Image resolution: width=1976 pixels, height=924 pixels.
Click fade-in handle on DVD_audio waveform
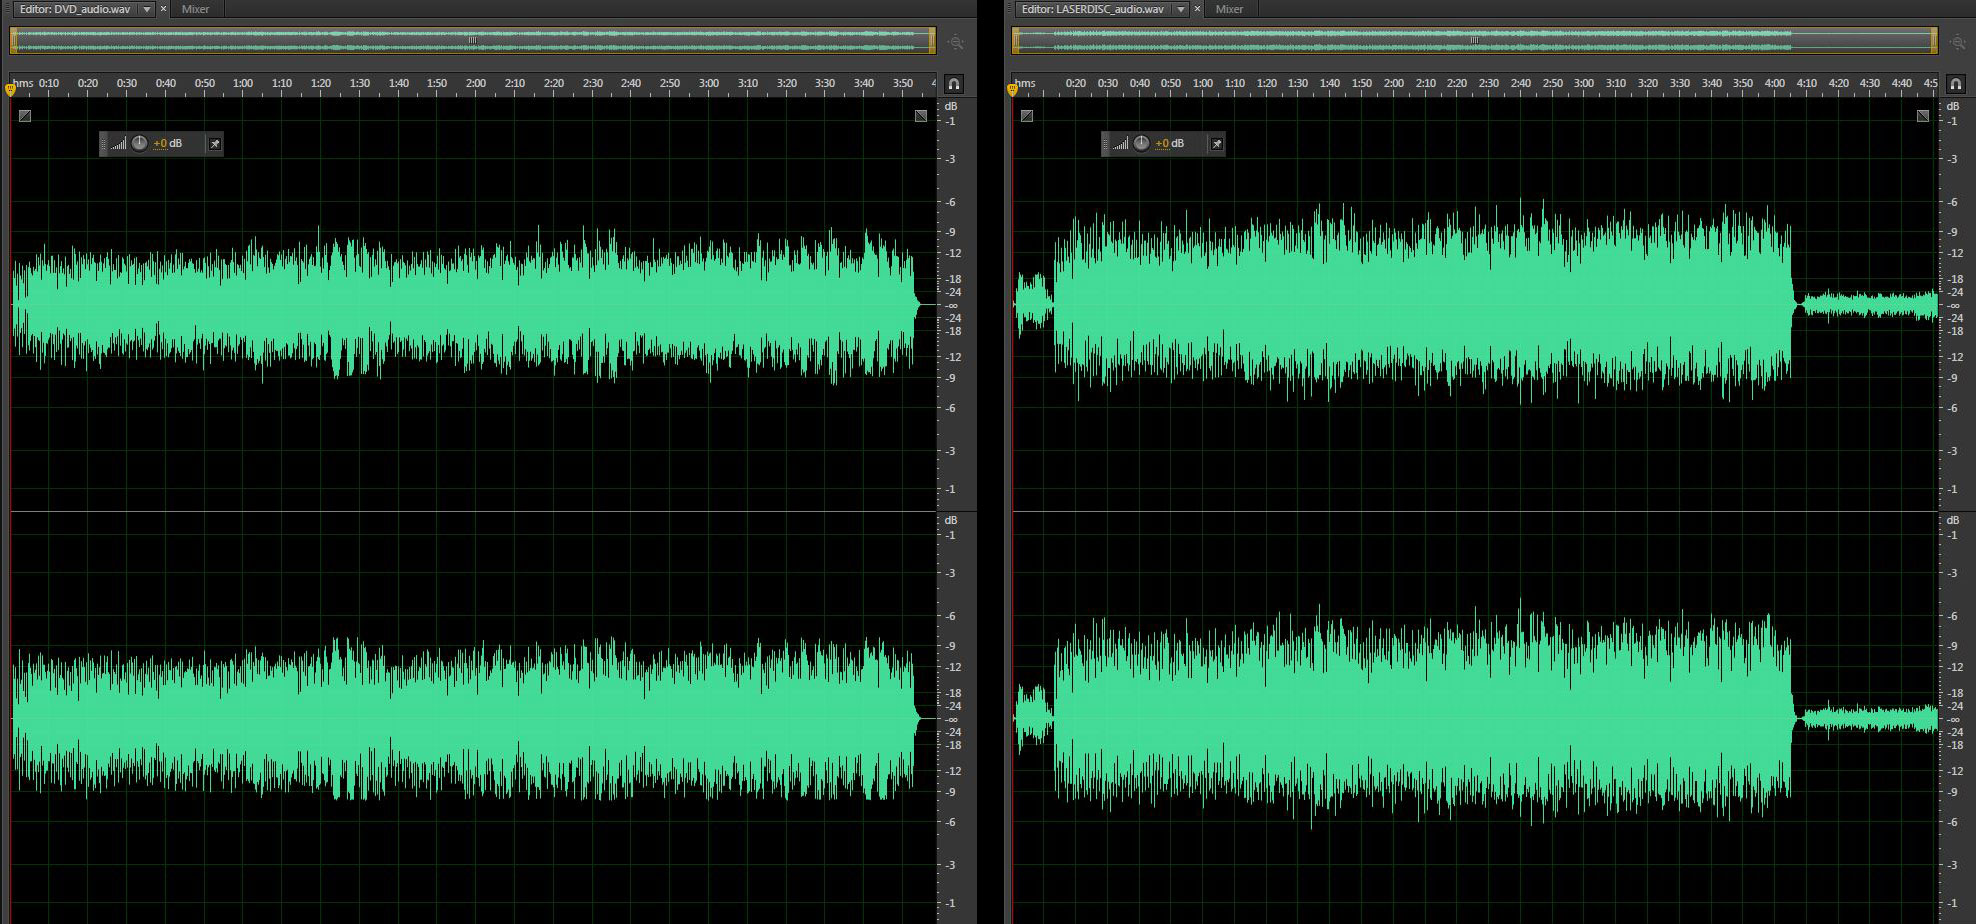pyautogui.click(x=25, y=116)
